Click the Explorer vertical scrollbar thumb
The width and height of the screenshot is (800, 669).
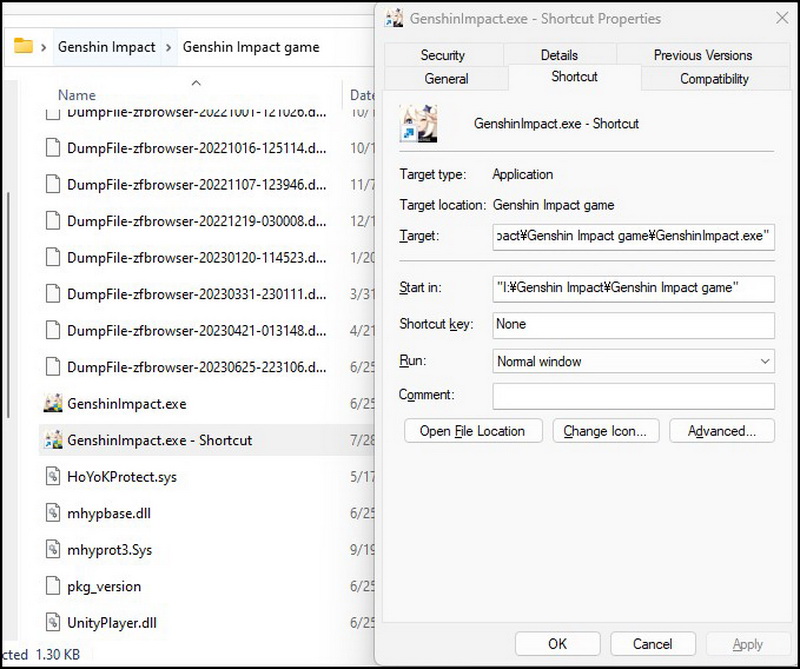coord(9,305)
